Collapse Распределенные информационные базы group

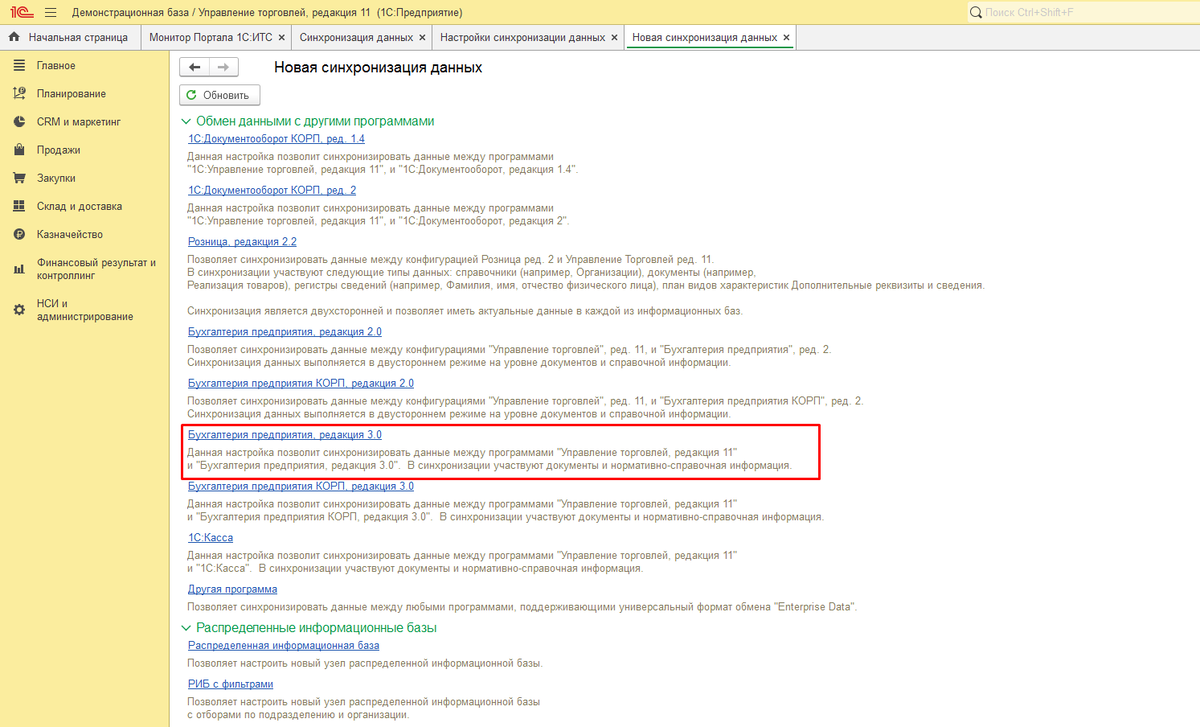pyautogui.click(x=185, y=628)
